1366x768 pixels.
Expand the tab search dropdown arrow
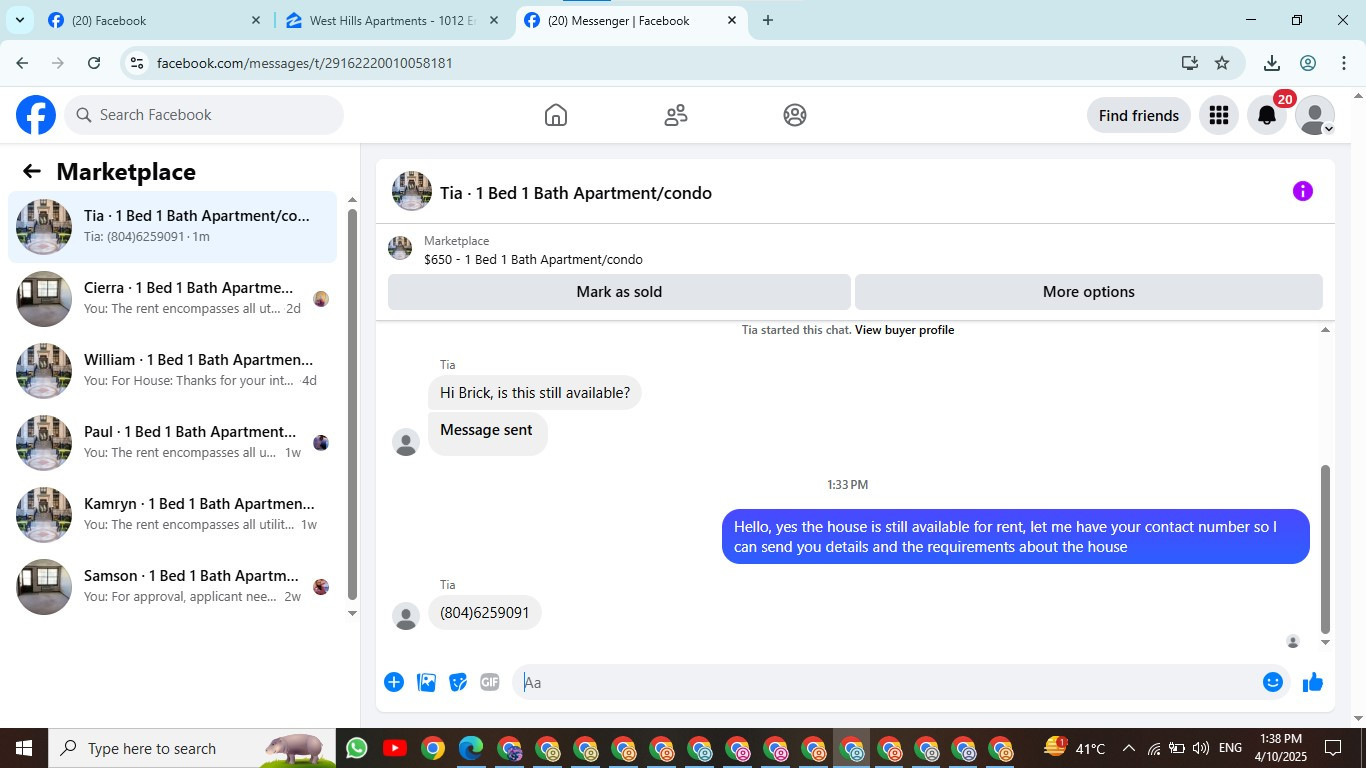coord(19,20)
